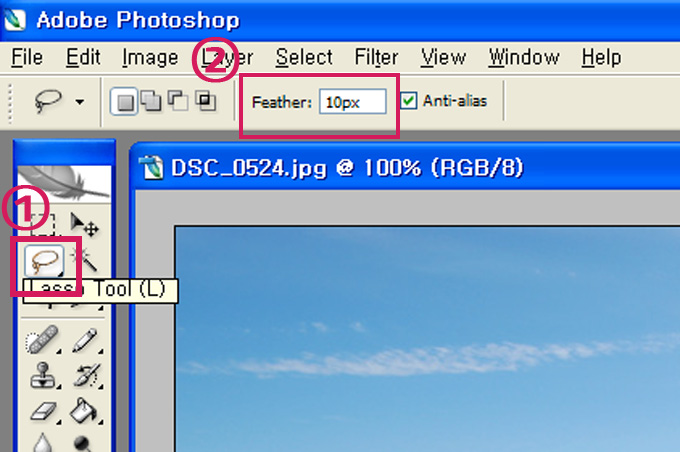Pick the Move tool
The width and height of the screenshot is (680, 452).
85,225
